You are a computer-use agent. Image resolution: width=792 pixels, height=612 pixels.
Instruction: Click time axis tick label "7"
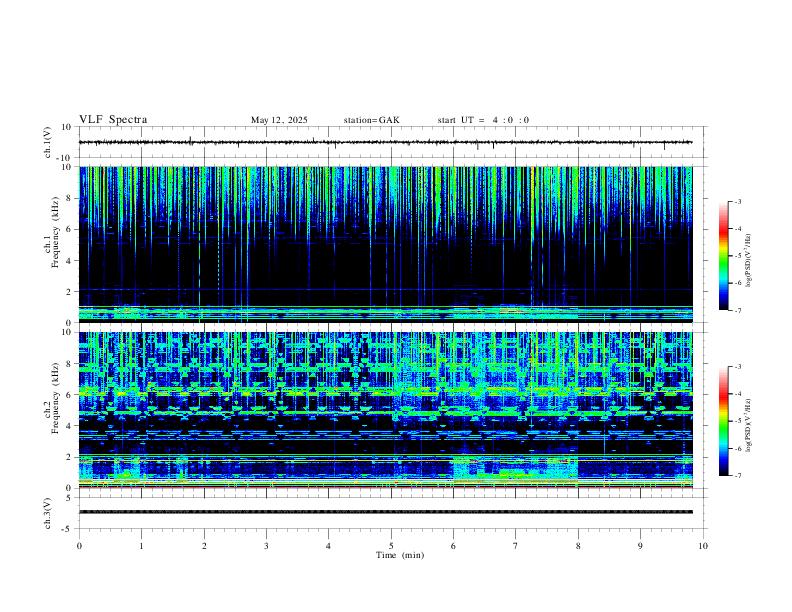pyautogui.click(x=516, y=546)
